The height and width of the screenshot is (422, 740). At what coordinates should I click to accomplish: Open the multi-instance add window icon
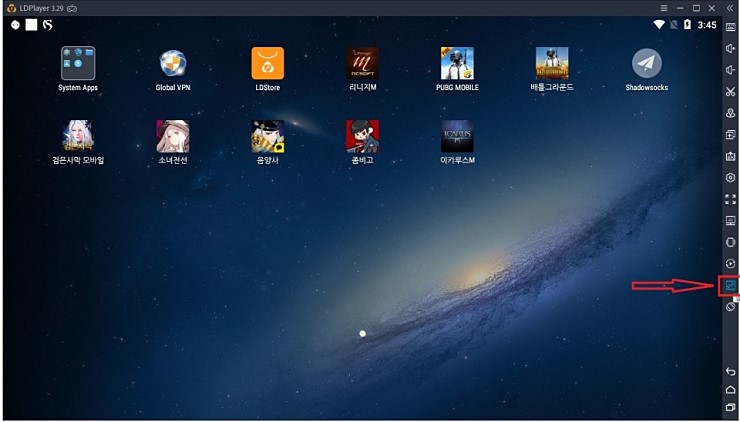730,135
